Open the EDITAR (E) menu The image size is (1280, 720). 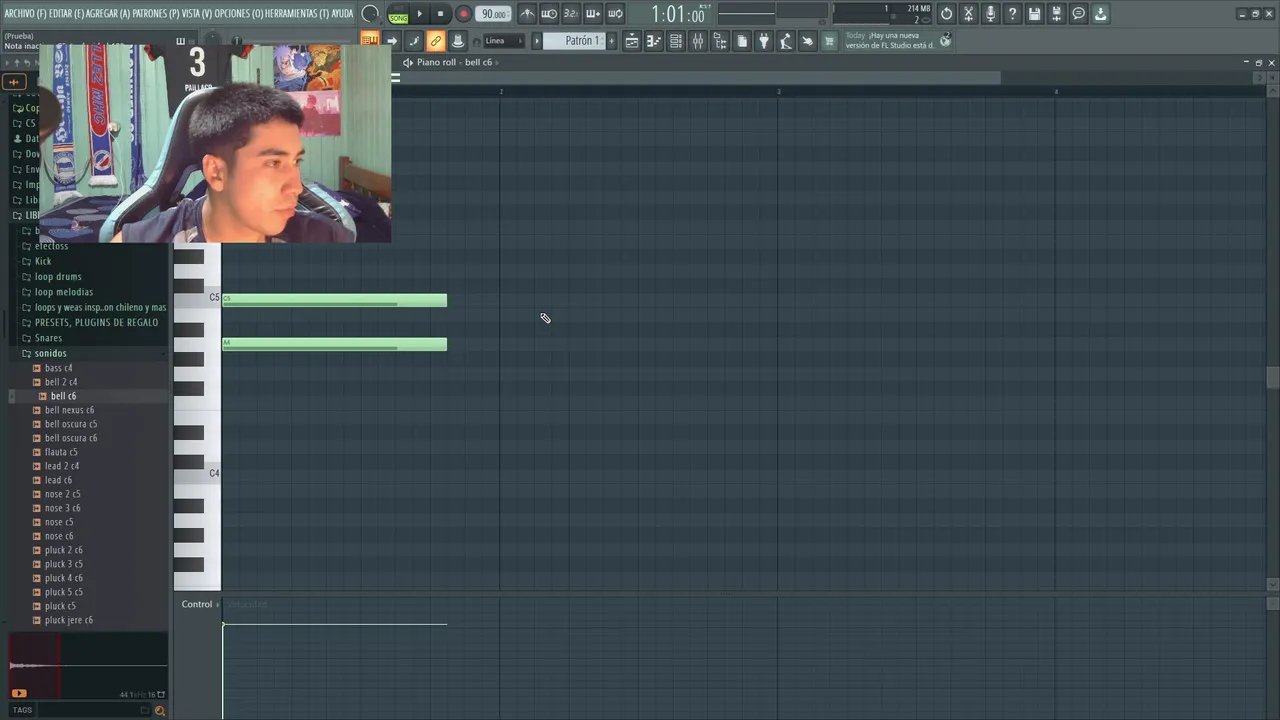pyautogui.click(x=66, y=14)
